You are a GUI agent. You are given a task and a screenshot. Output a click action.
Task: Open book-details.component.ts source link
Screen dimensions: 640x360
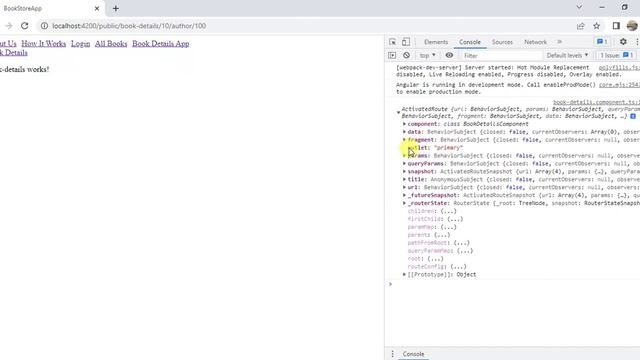pyautogui.click(x=596, y=102)
